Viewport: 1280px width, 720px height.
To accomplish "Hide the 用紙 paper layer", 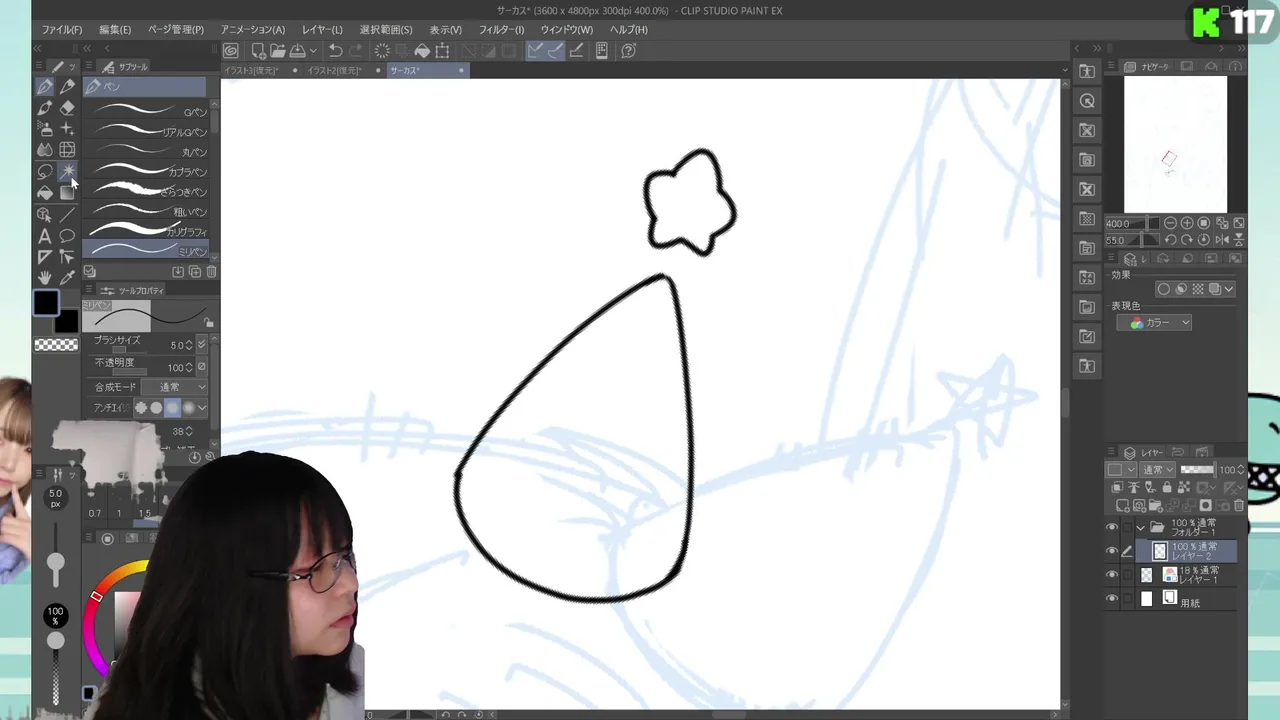I will point(1112,599).
